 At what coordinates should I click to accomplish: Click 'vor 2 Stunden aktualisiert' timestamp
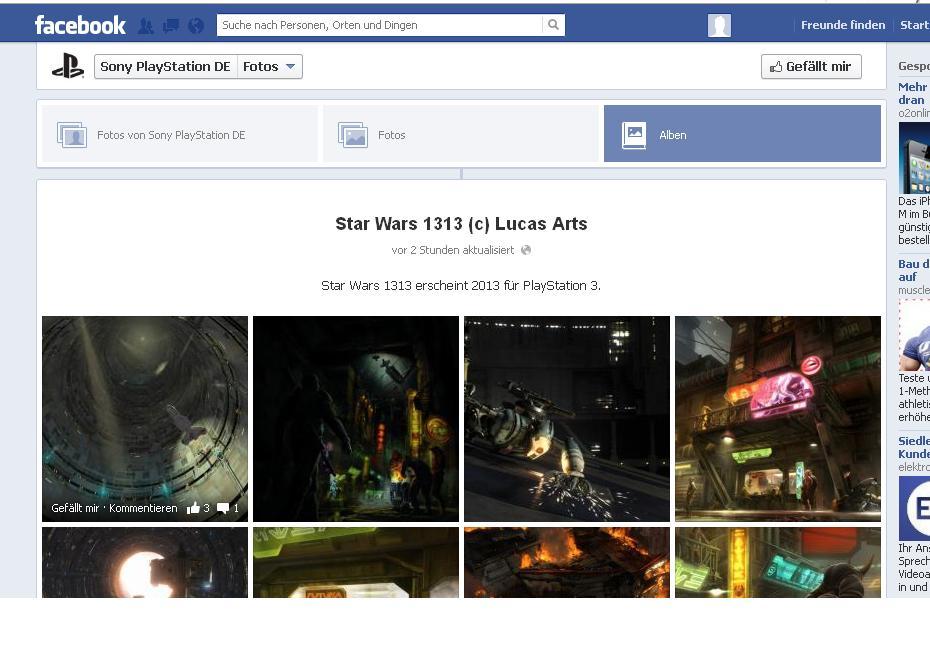(453, 250)
